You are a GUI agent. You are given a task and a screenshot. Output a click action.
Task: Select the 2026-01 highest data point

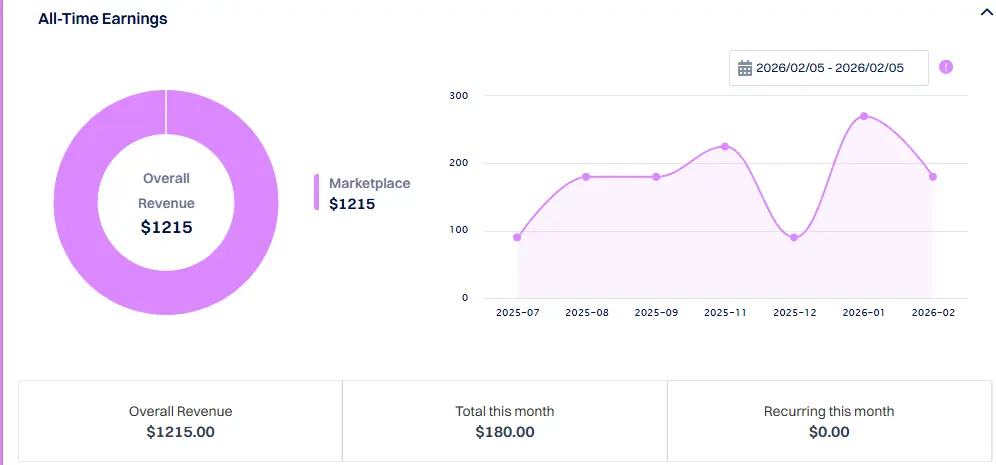coord(864,116)
